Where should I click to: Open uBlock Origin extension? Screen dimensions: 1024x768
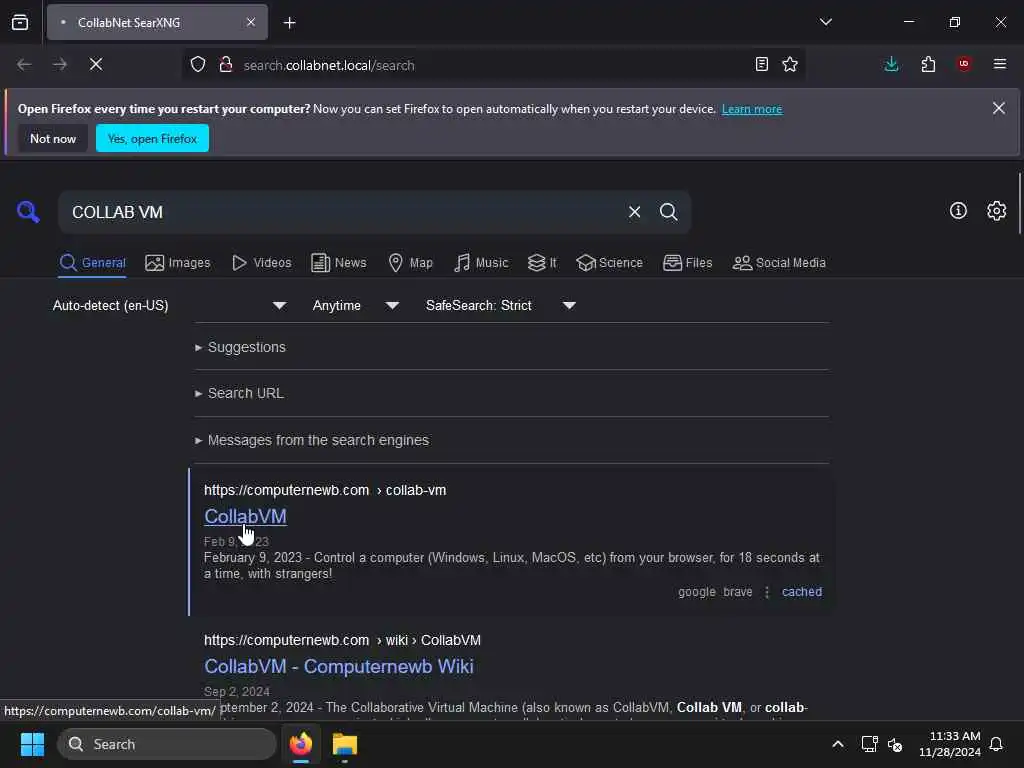pos(964,64)
